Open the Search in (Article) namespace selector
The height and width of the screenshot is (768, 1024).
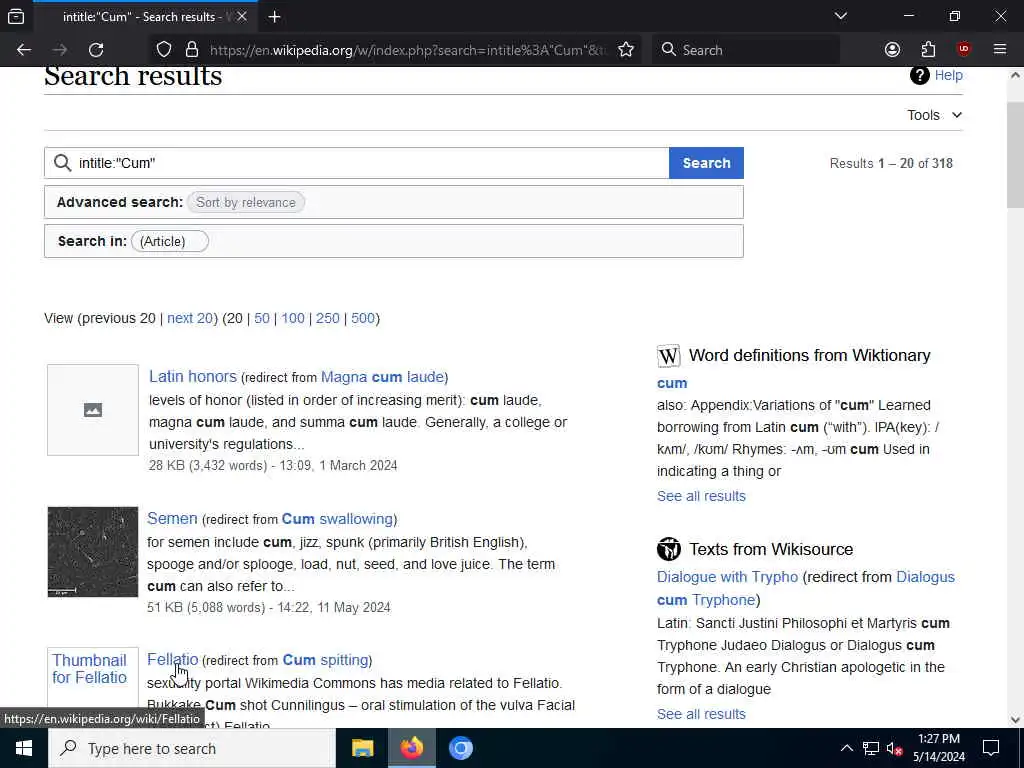point(170,241)
